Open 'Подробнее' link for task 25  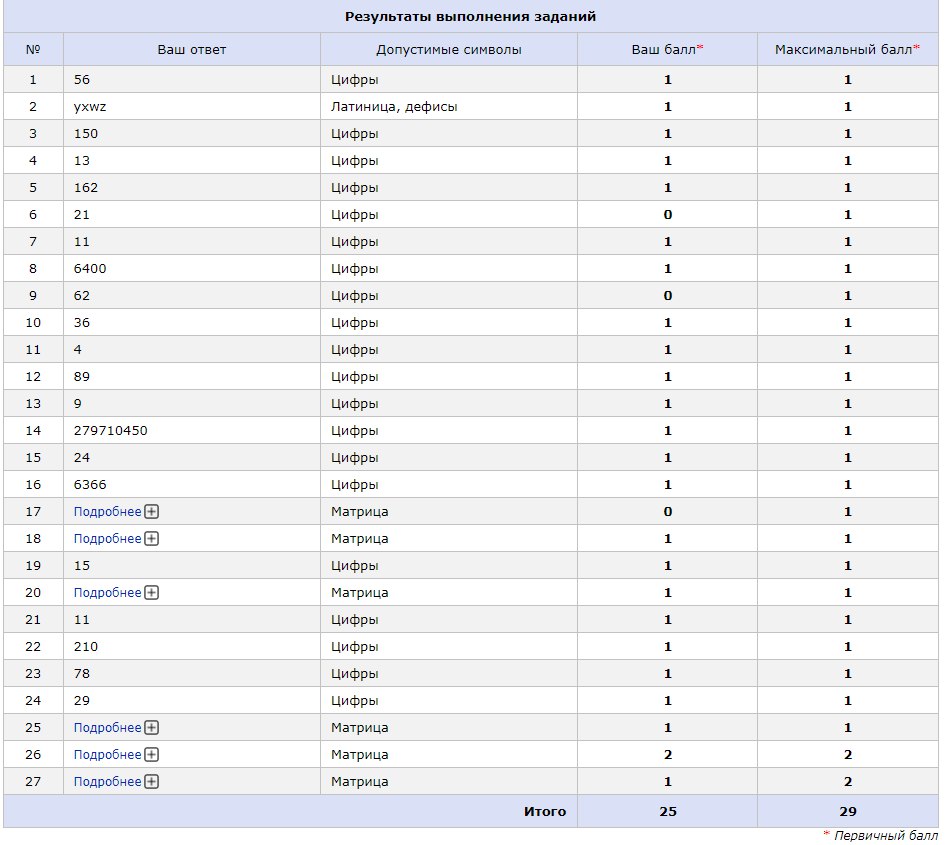tap(107, 727)
